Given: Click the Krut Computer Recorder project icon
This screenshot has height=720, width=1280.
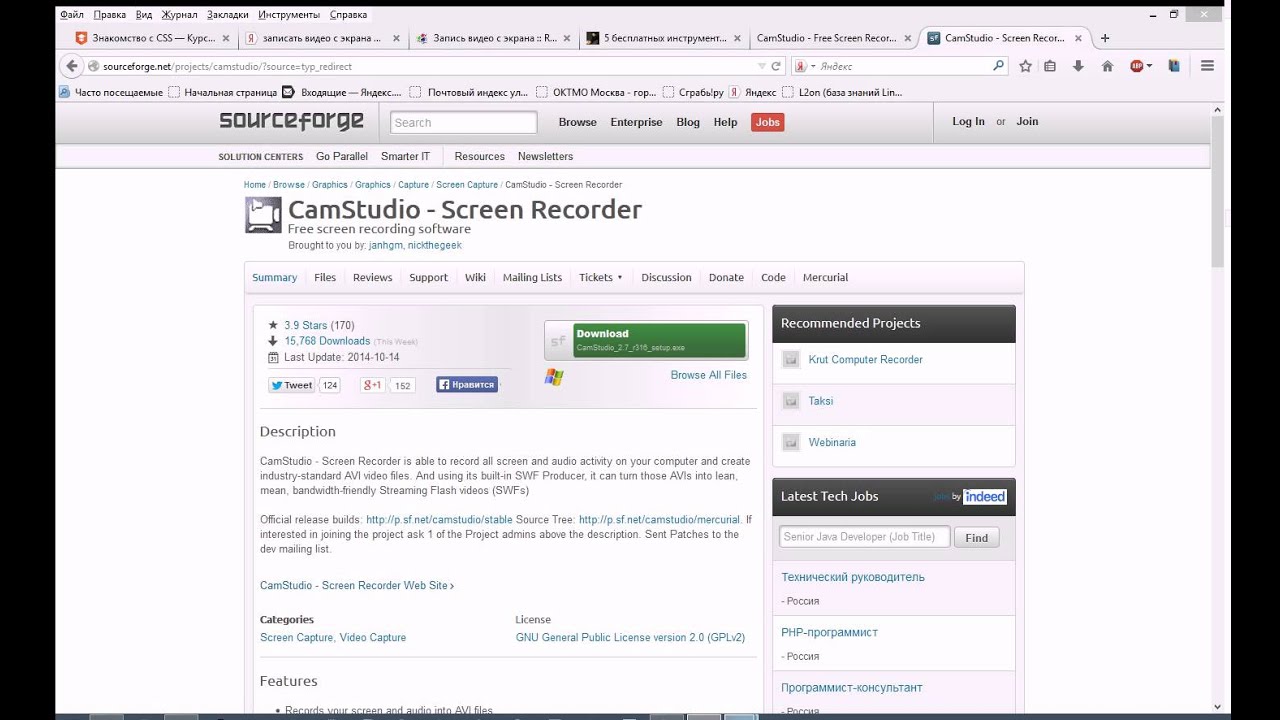Looking at the screenshot, I should [x=791, y=359].
